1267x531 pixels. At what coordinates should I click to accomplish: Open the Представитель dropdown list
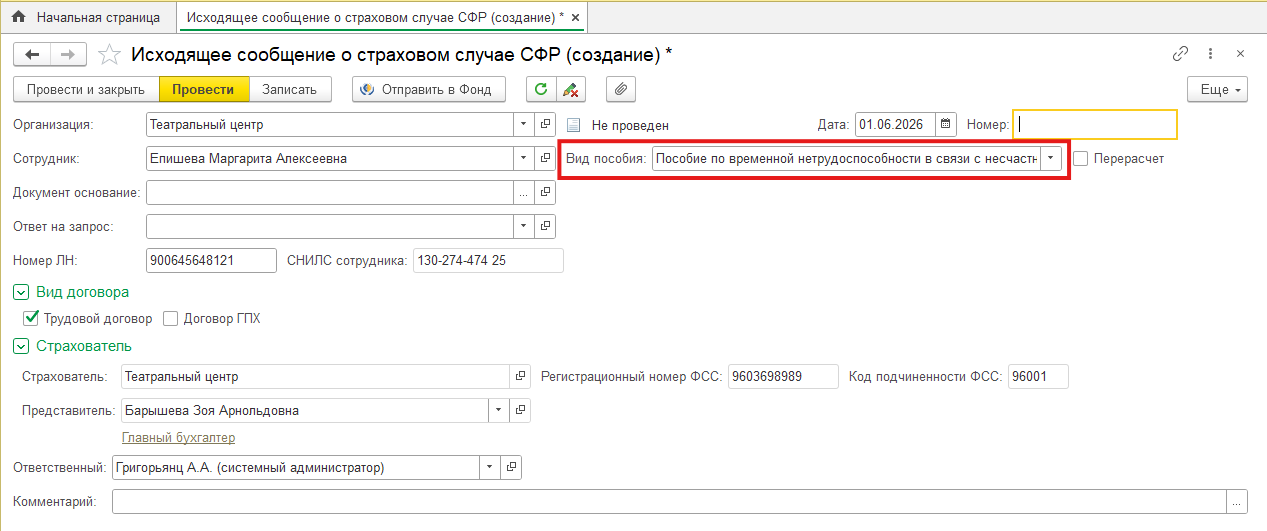(499, 410)
